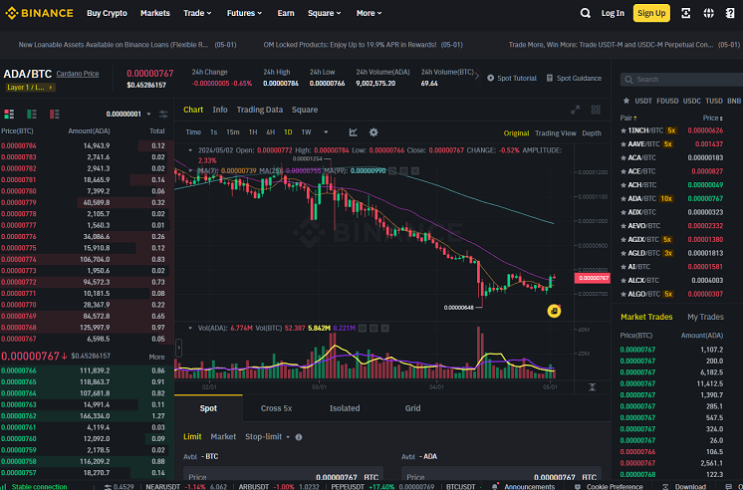The width and height of the screenshot is (743, 490).
Task: Select the 1s chart interval
Action: click(x=214, y=132)
